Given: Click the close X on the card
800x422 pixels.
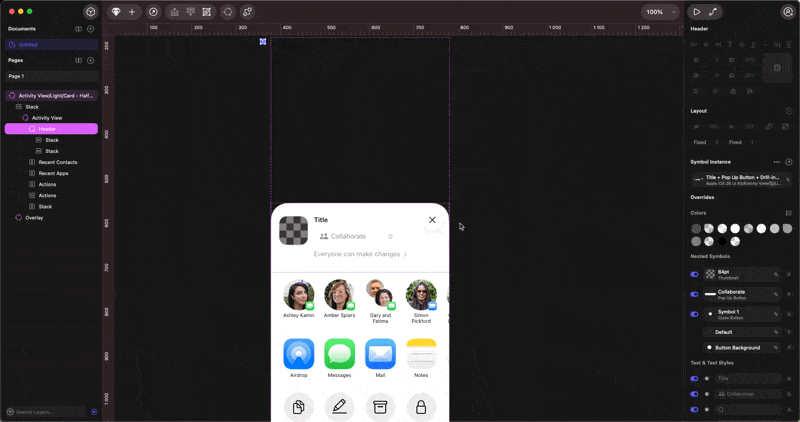Looking at the screenshot, I should pyautogui.click(x=432, y=220).
